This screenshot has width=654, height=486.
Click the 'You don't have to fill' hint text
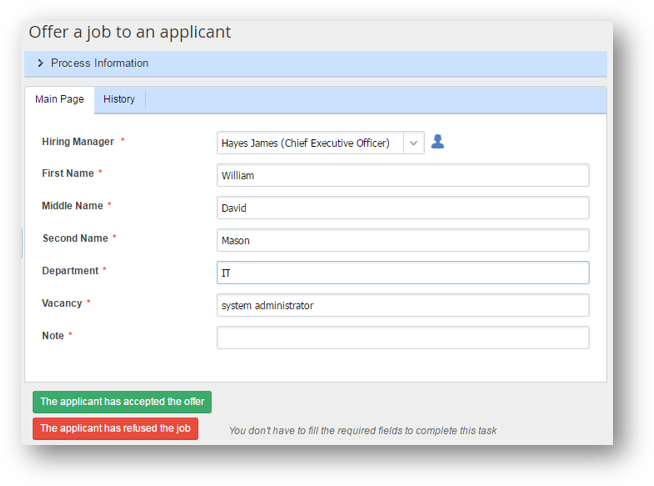click(x=363, y=431)
